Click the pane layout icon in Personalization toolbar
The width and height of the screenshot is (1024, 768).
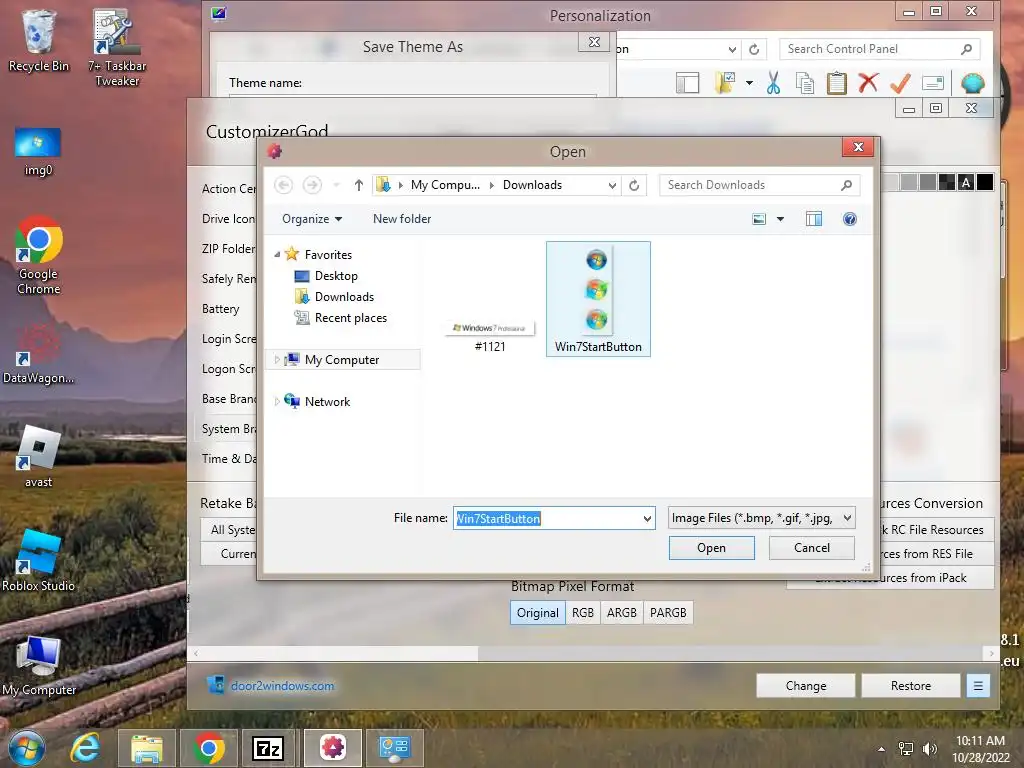tap(688, 83)
